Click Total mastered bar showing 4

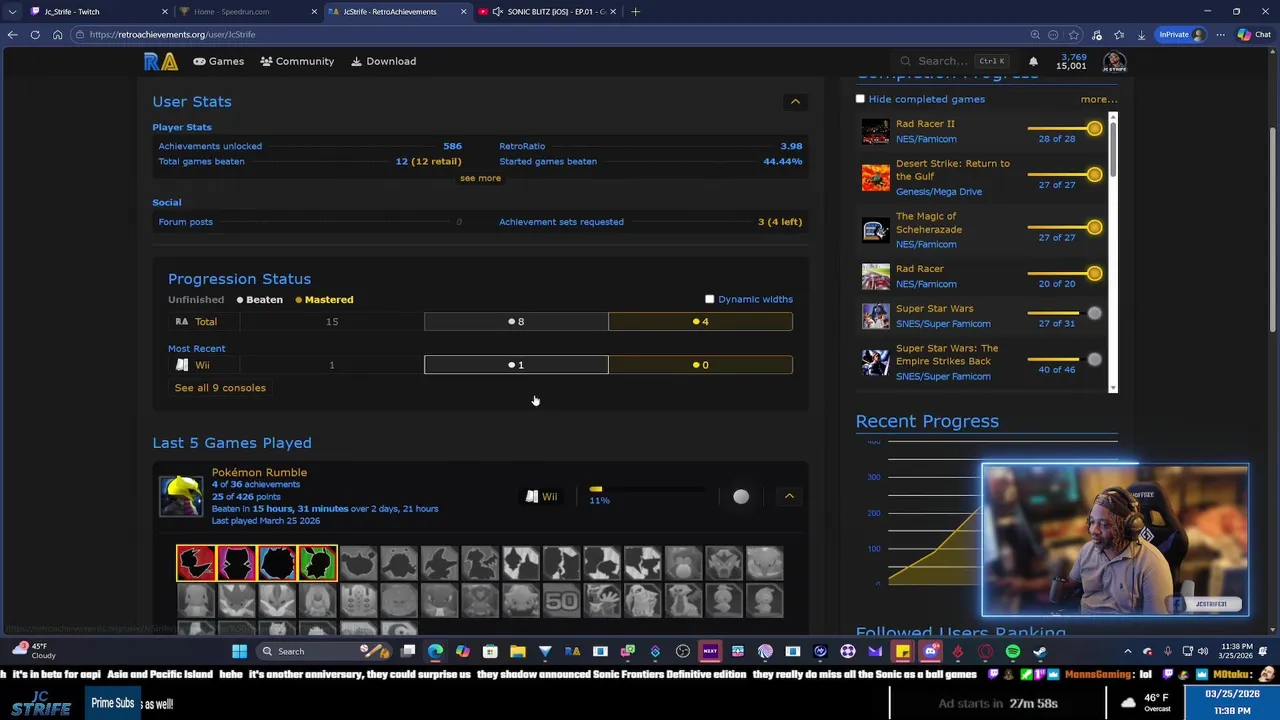coord(700,322)
